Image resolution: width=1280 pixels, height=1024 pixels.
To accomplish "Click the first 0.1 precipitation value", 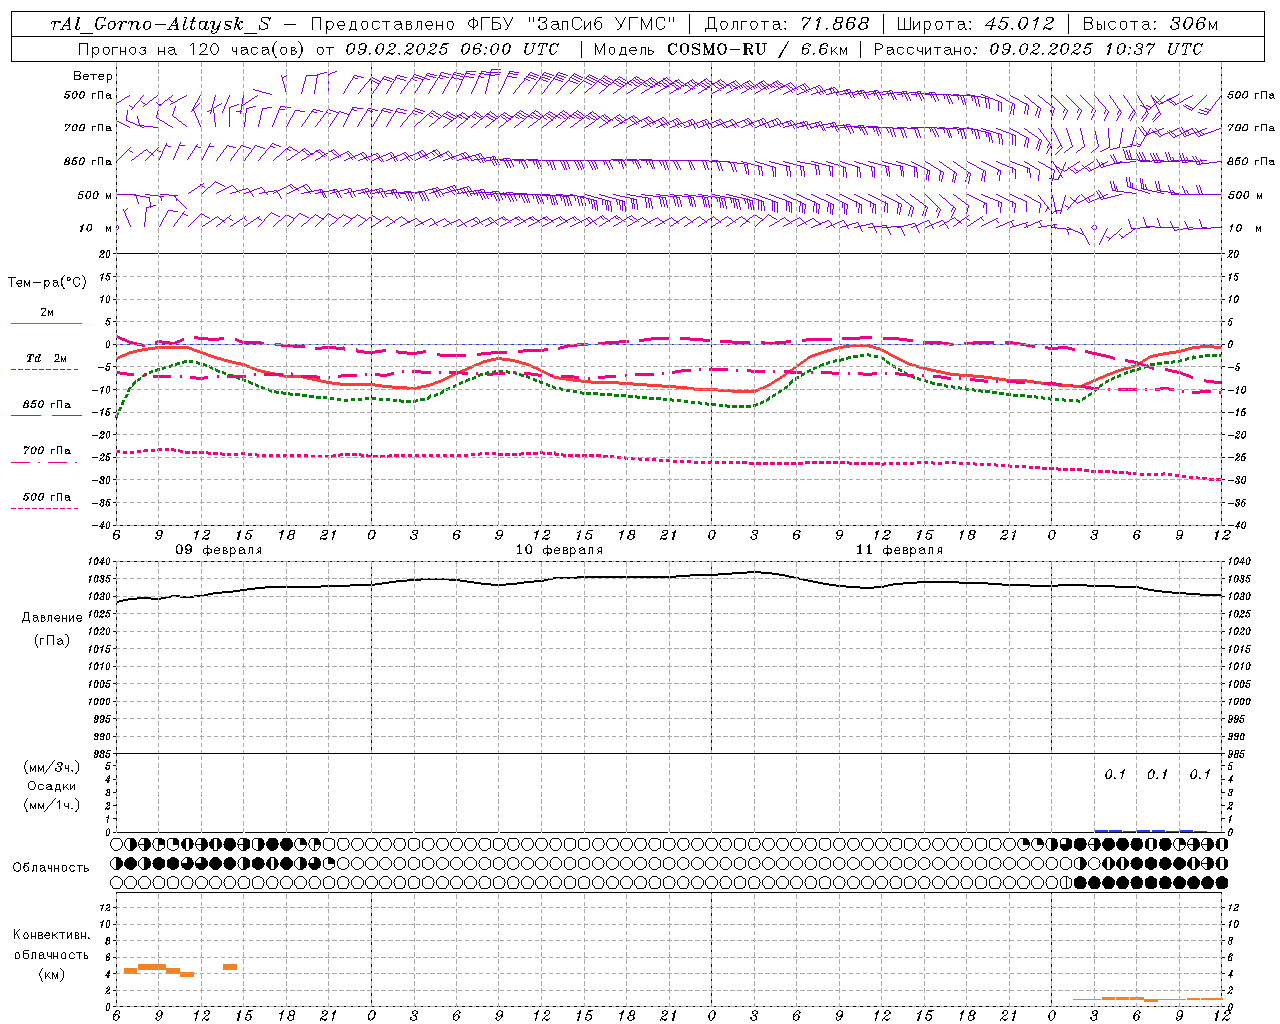I will pos(1115,774).
